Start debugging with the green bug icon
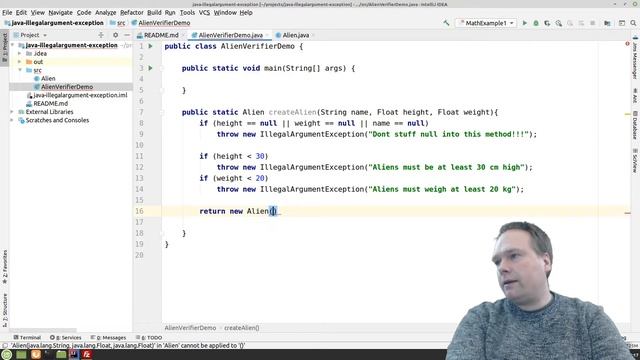The image size is (640, 360). pyautogui.click(x=536, y=23)
